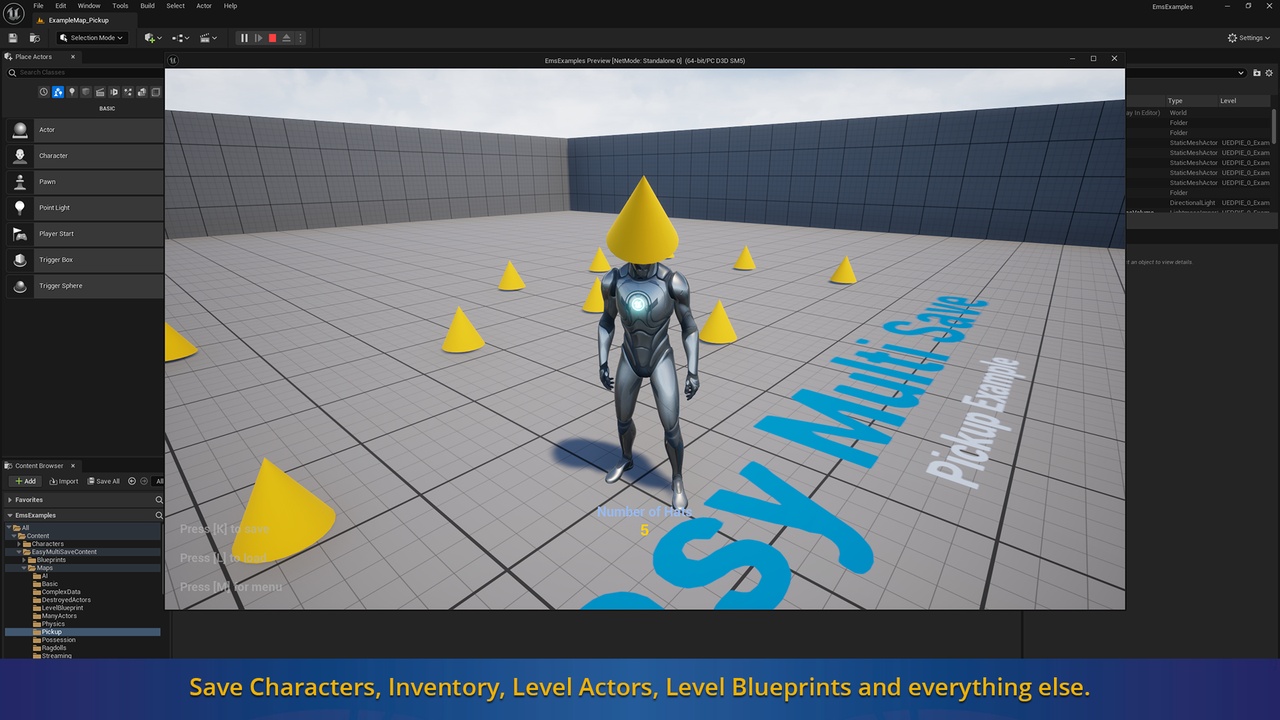Expand the Favorites section
This screenshot has width=1280, height=720.
tap(10, 500)
